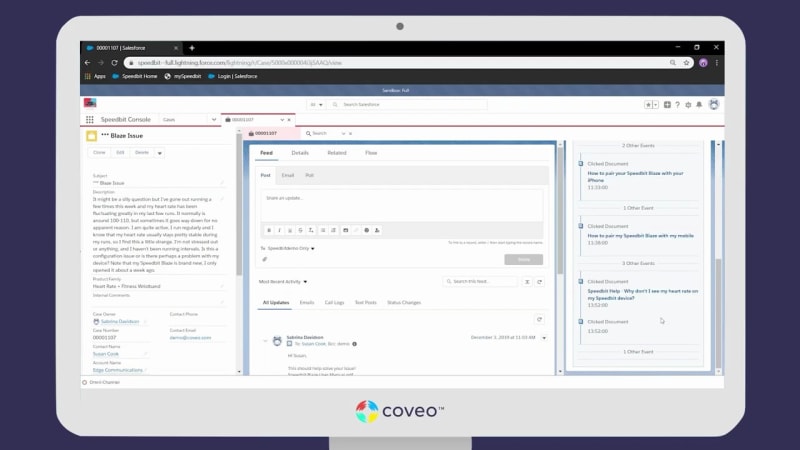Click the Italic formatting icon in the post editor
Screen dimensions: 800x450
coord(279,230)
